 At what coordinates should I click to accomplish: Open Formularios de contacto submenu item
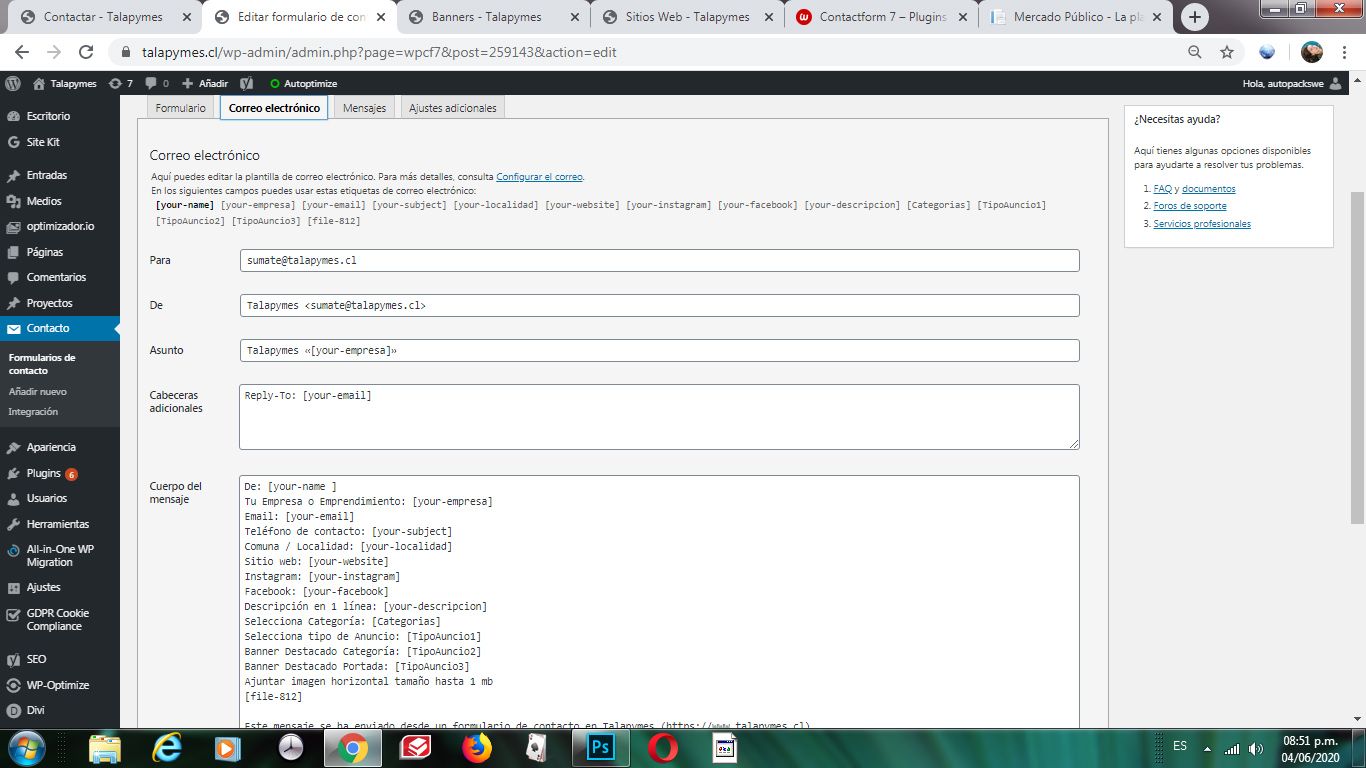(x=42, y=364)
